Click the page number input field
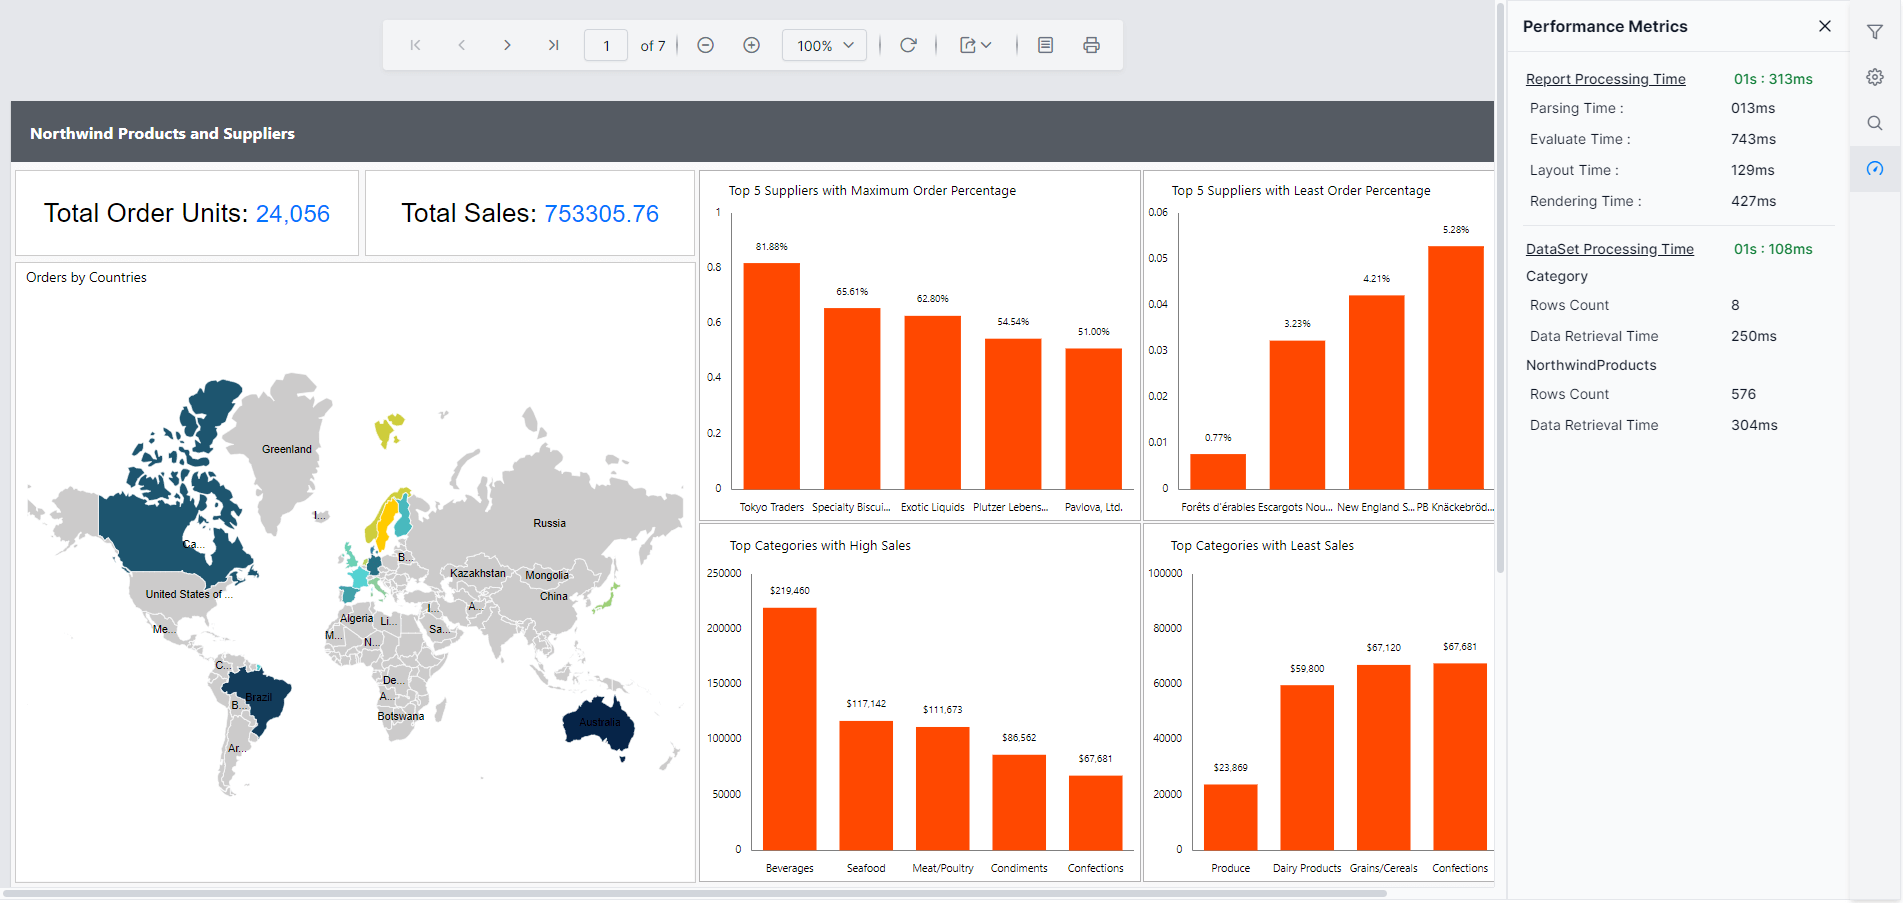The image size is (1903, 903). [606, 45]
